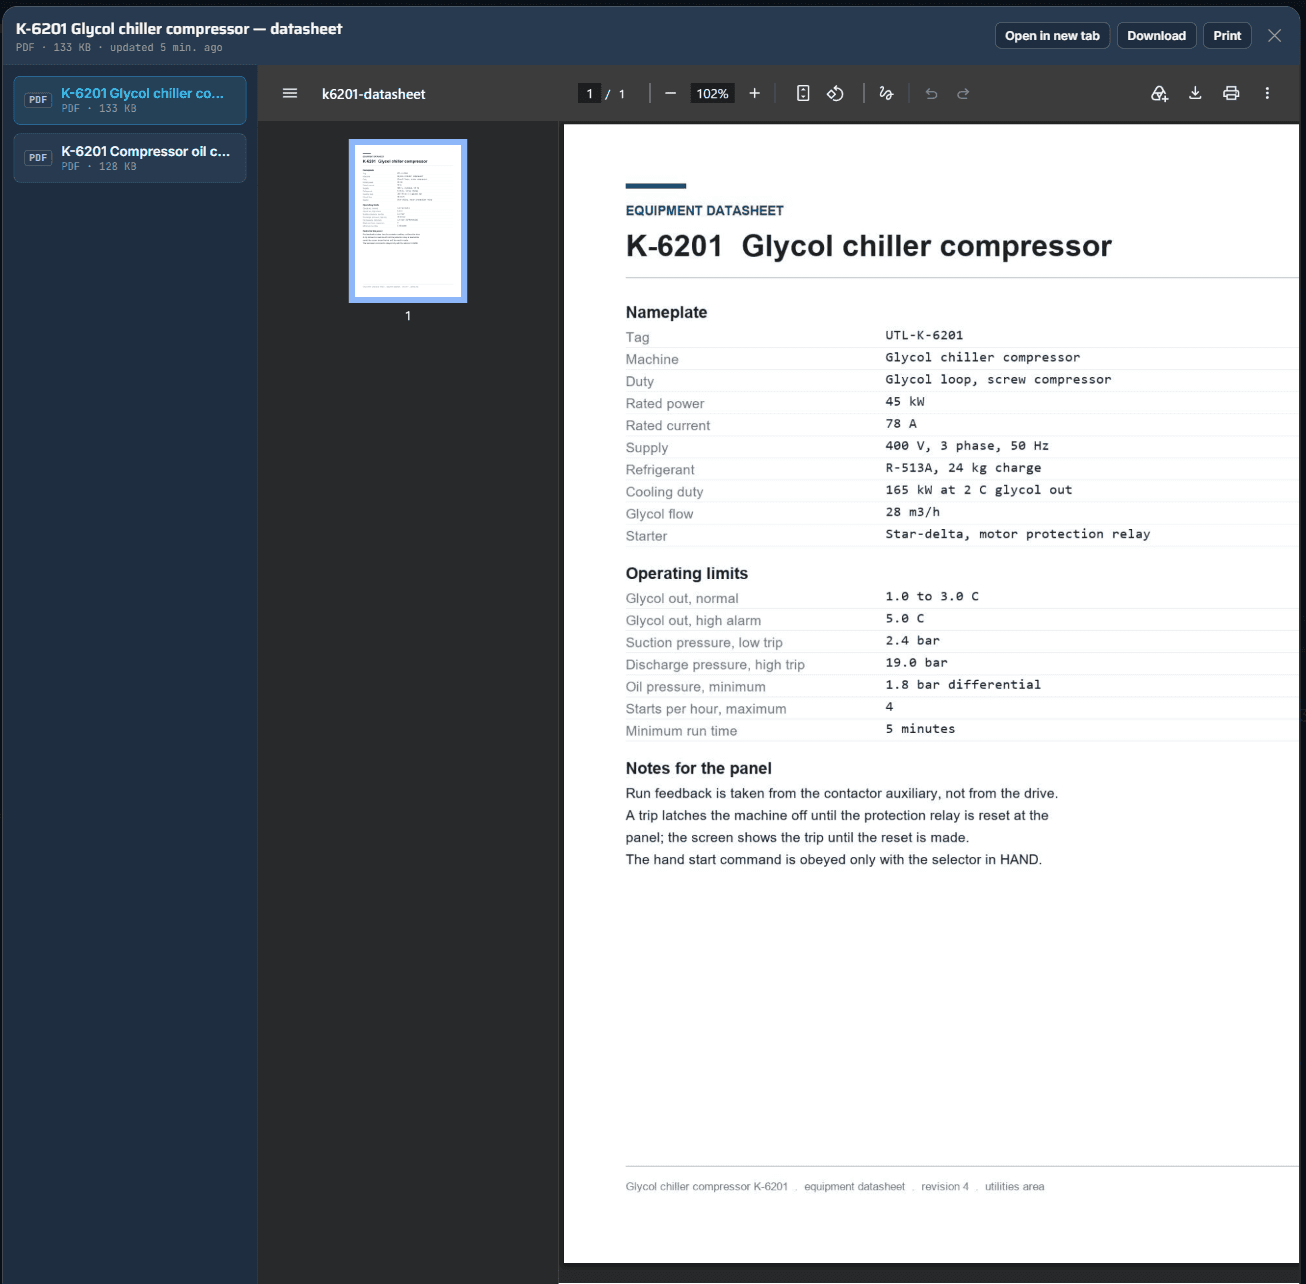This screenshot has height=1284, width=1306.
Task: Select the K-6201 Glycol chiller compressor file
Action: [x=130, y=100]
